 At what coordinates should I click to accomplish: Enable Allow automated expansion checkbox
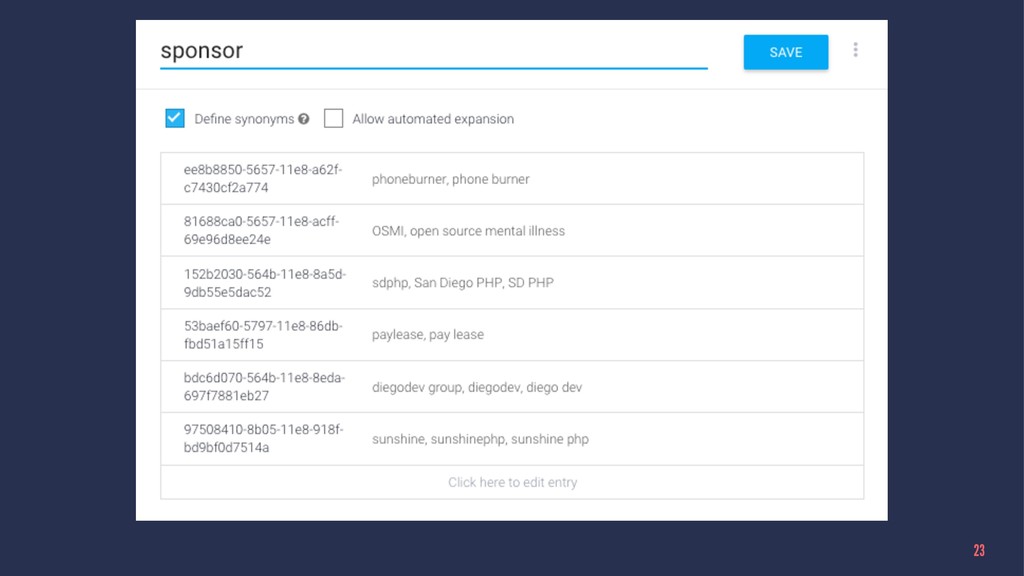point(333,118)
